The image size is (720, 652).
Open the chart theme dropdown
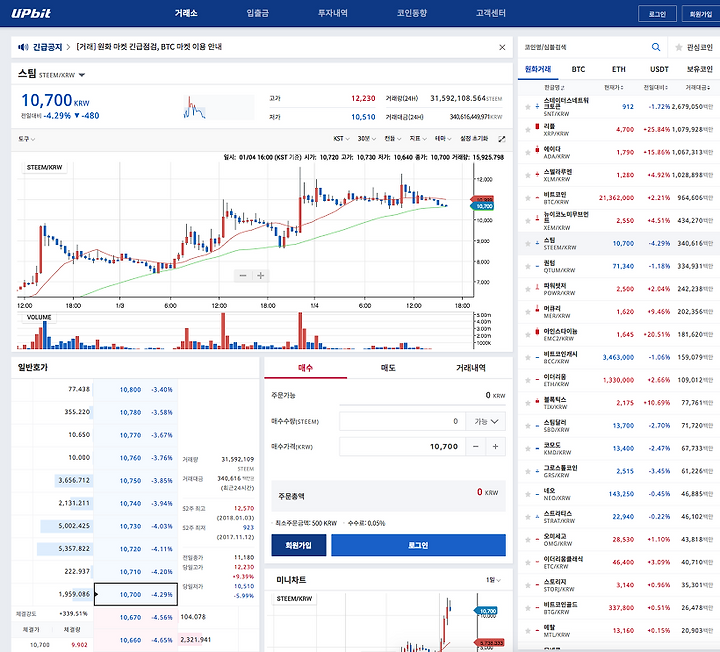443,139
